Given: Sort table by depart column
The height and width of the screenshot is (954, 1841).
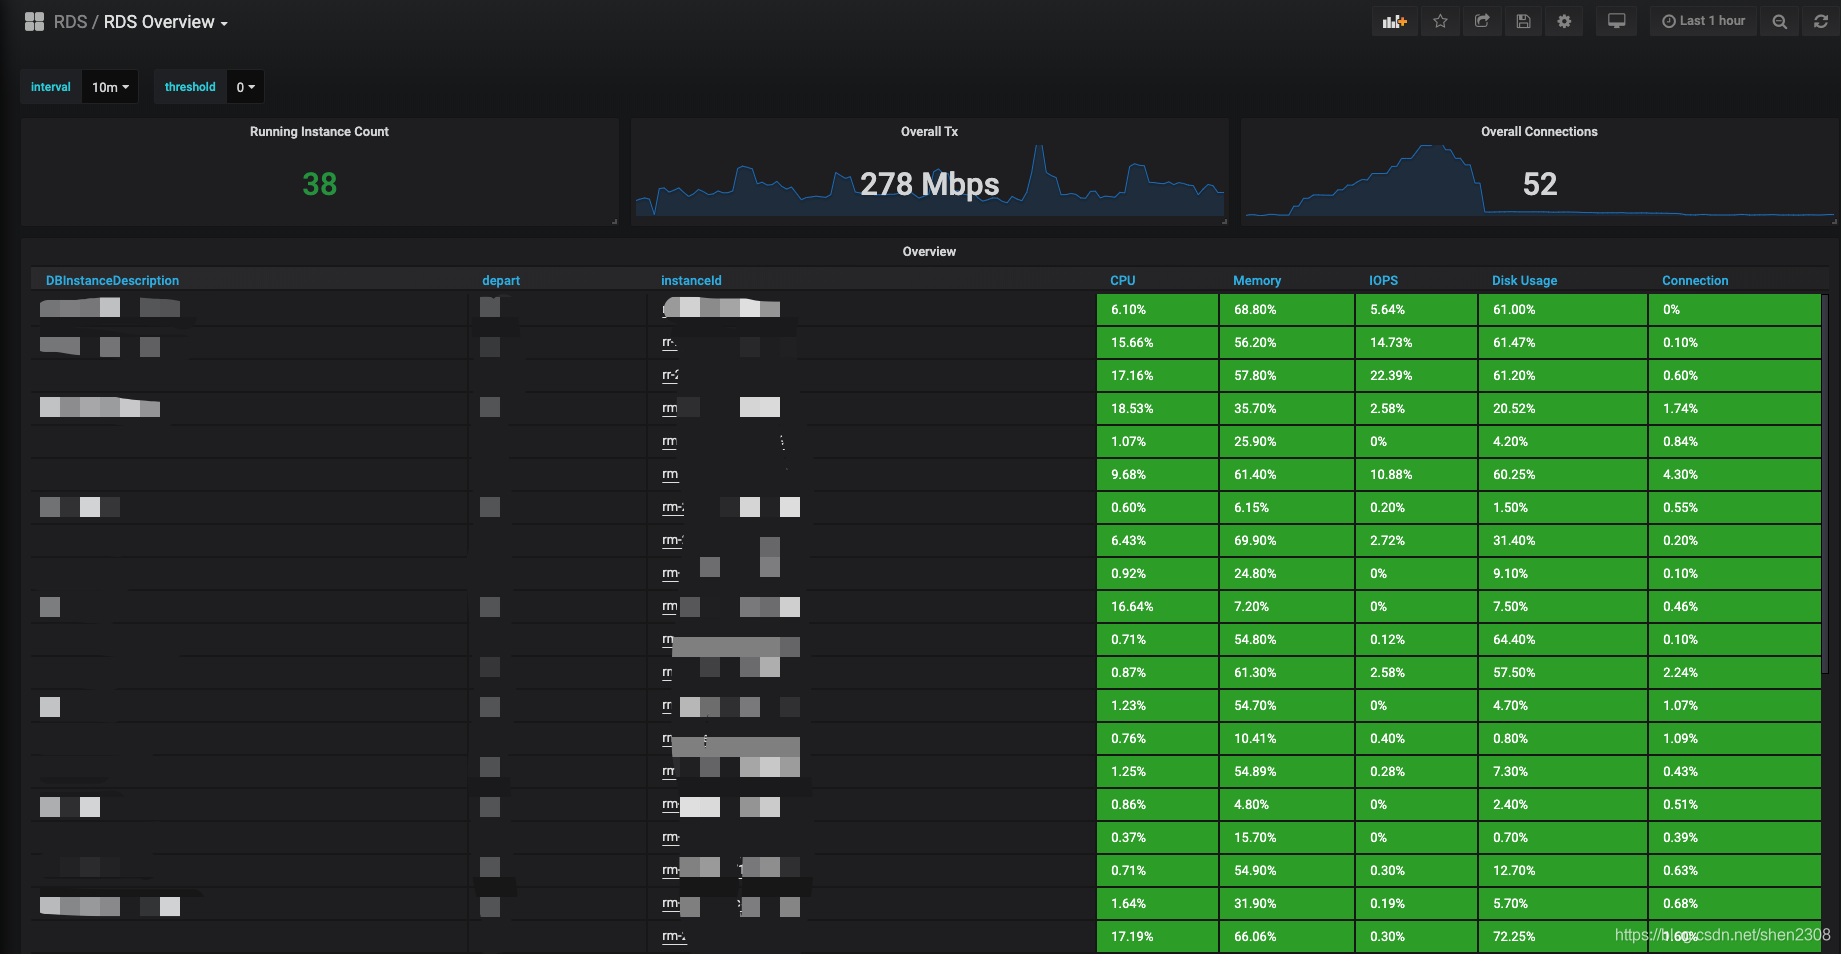Looking at the screenshot, I should pyautogui.click(x=501, y=280).
